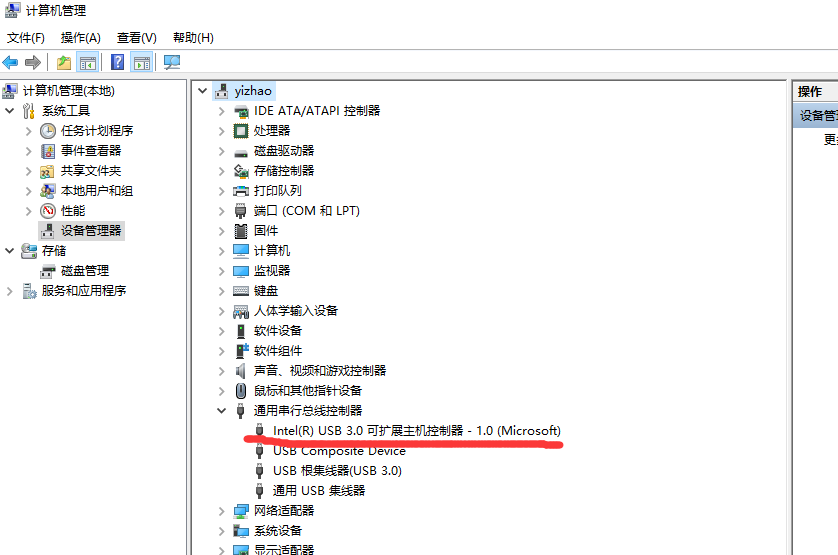
Task: Open the 操作(A) menu
Action: click(x=81, y=38)
